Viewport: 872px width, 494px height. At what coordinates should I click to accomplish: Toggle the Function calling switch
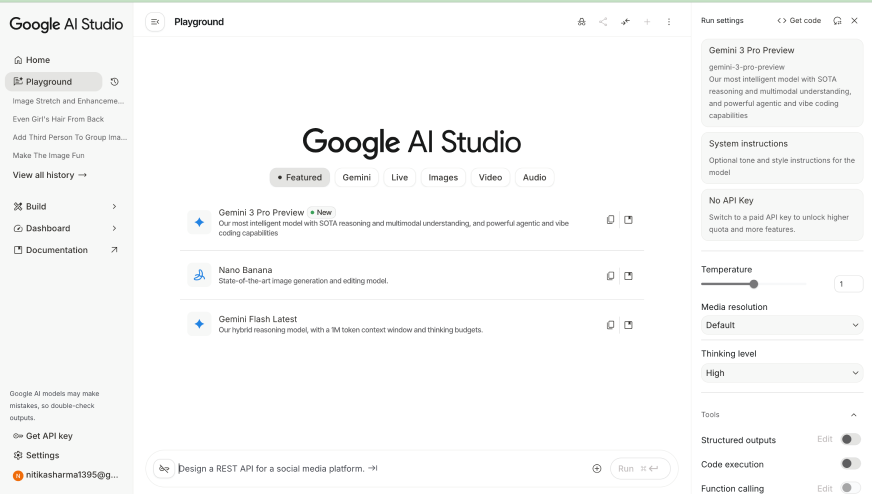850,488
